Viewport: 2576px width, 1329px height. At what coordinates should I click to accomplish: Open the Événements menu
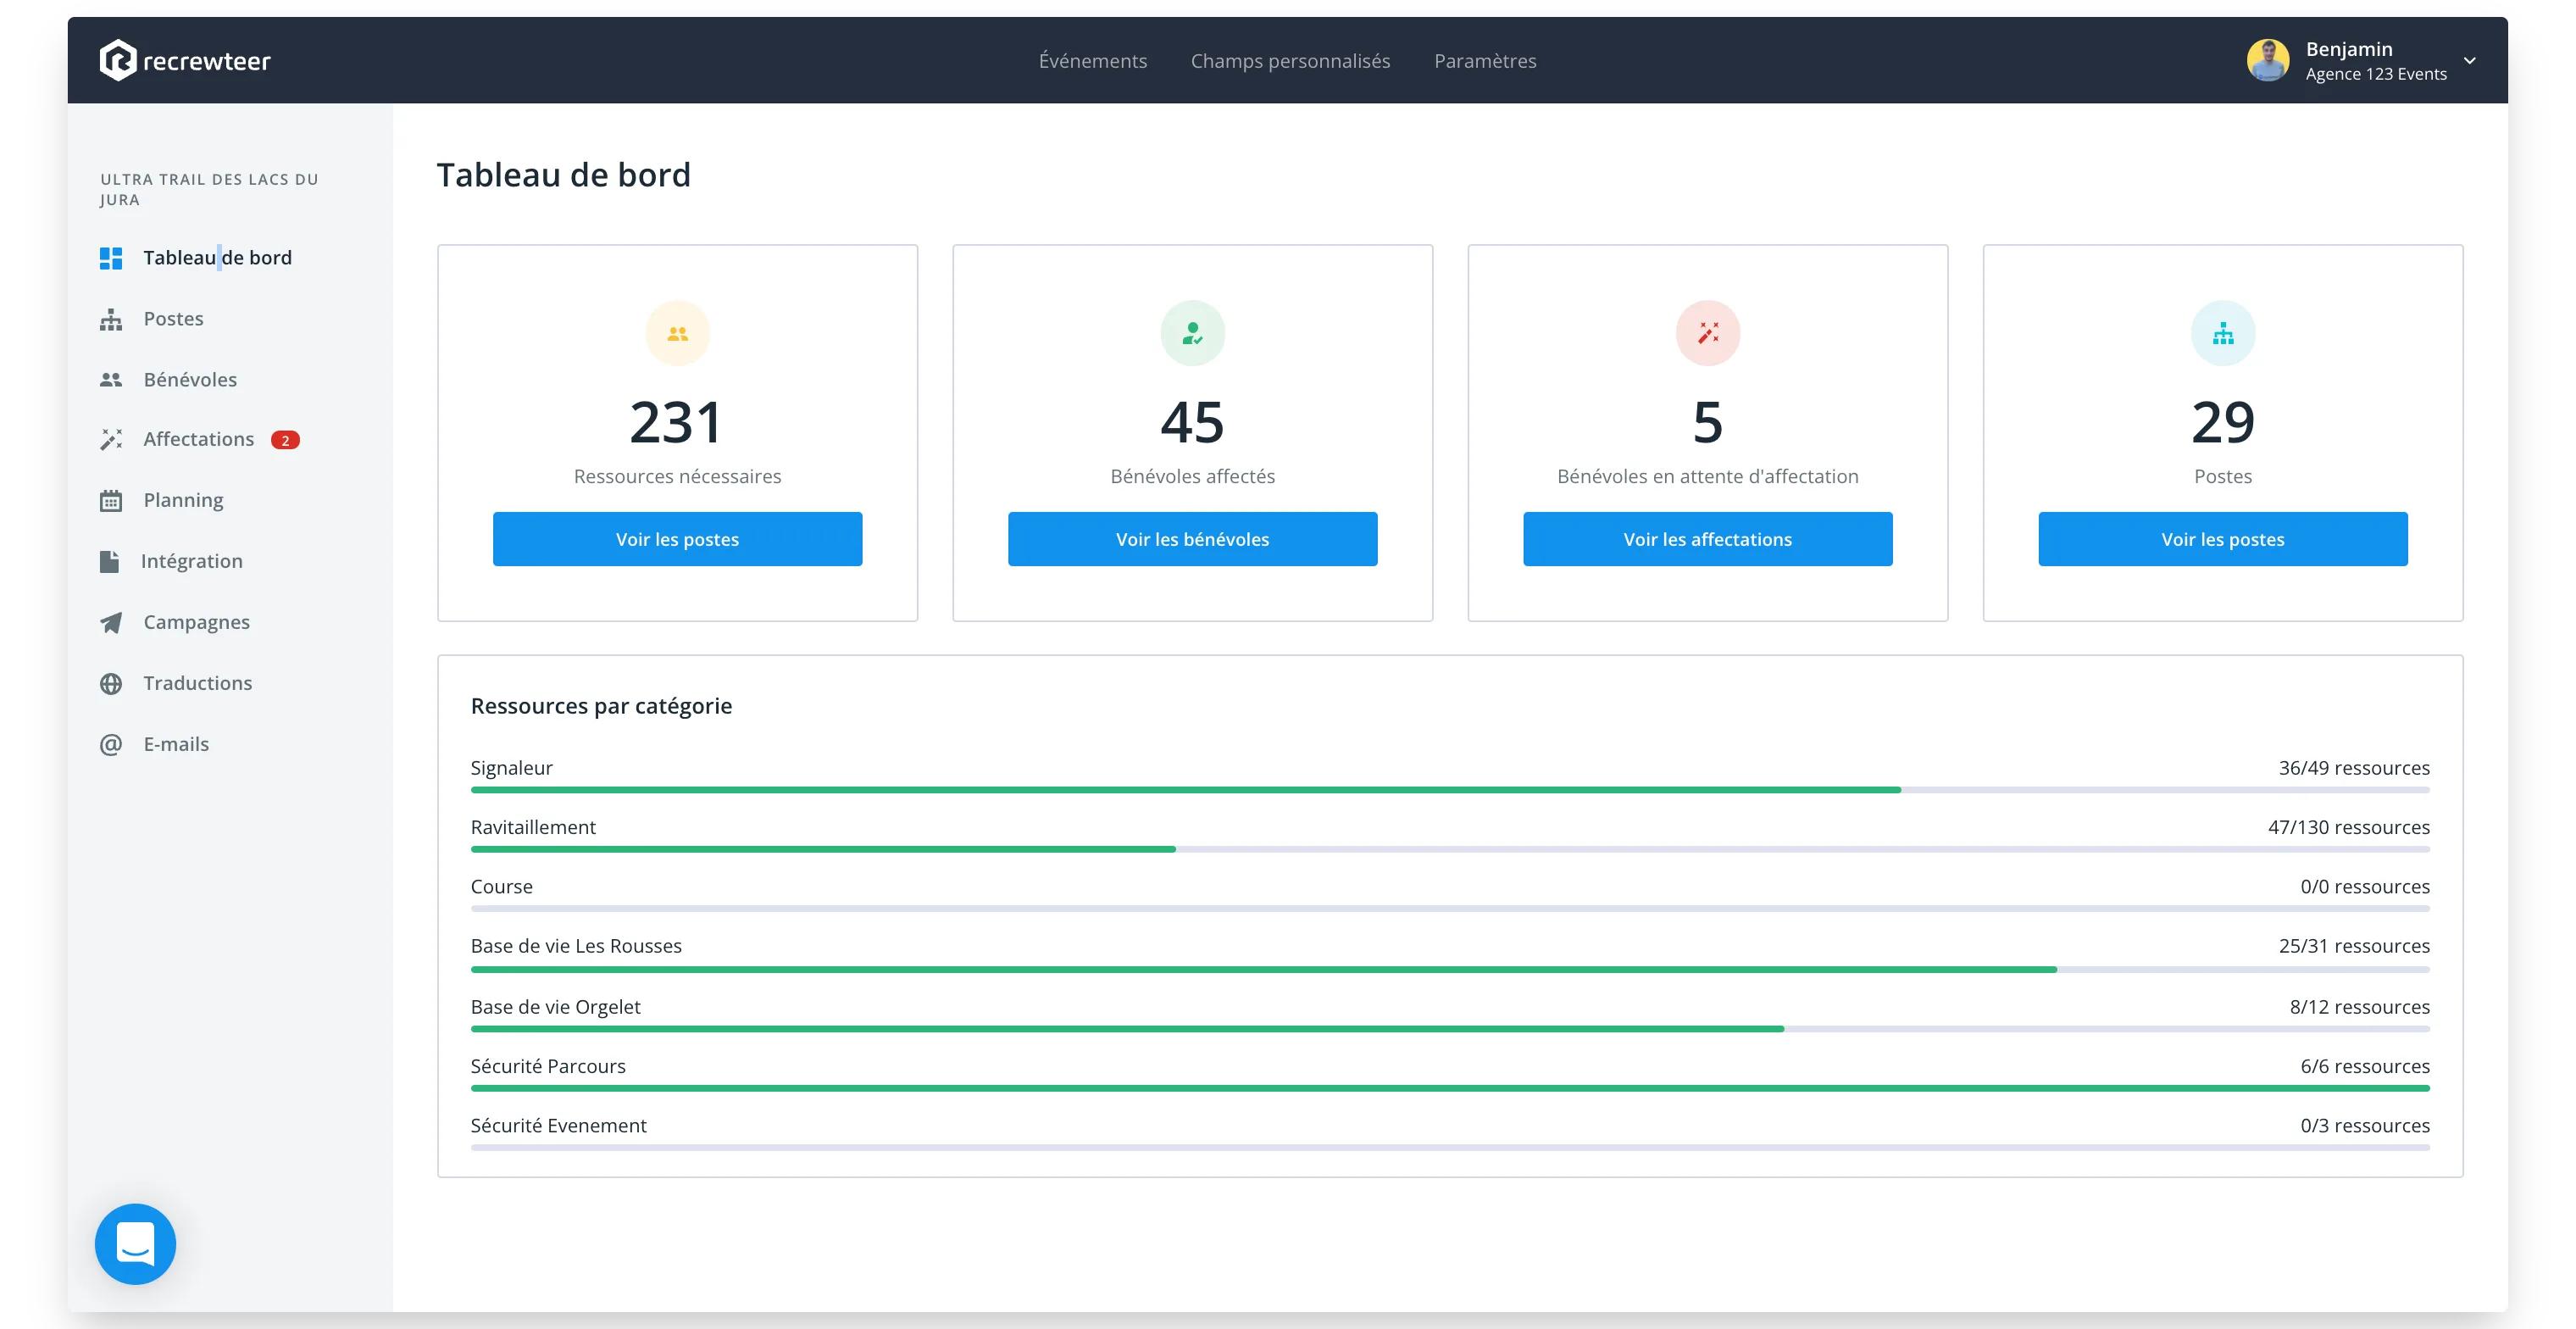click(1093, 61)
